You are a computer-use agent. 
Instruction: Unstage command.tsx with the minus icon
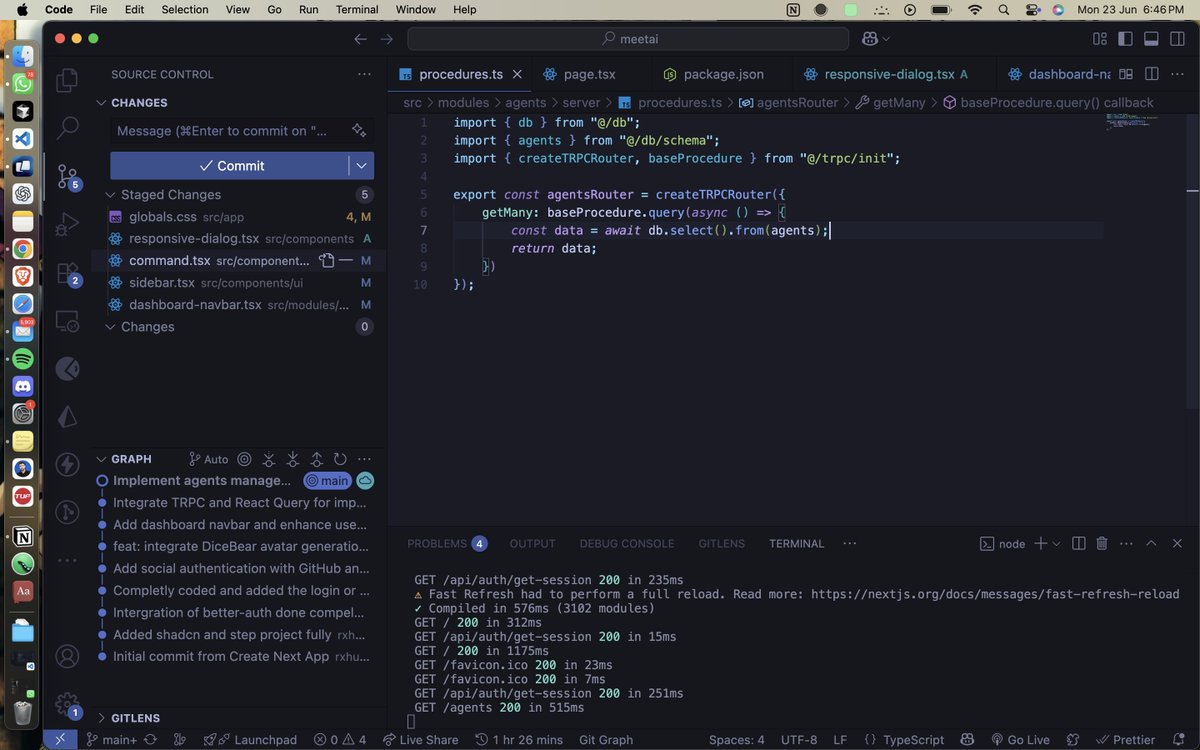(346, 261)
